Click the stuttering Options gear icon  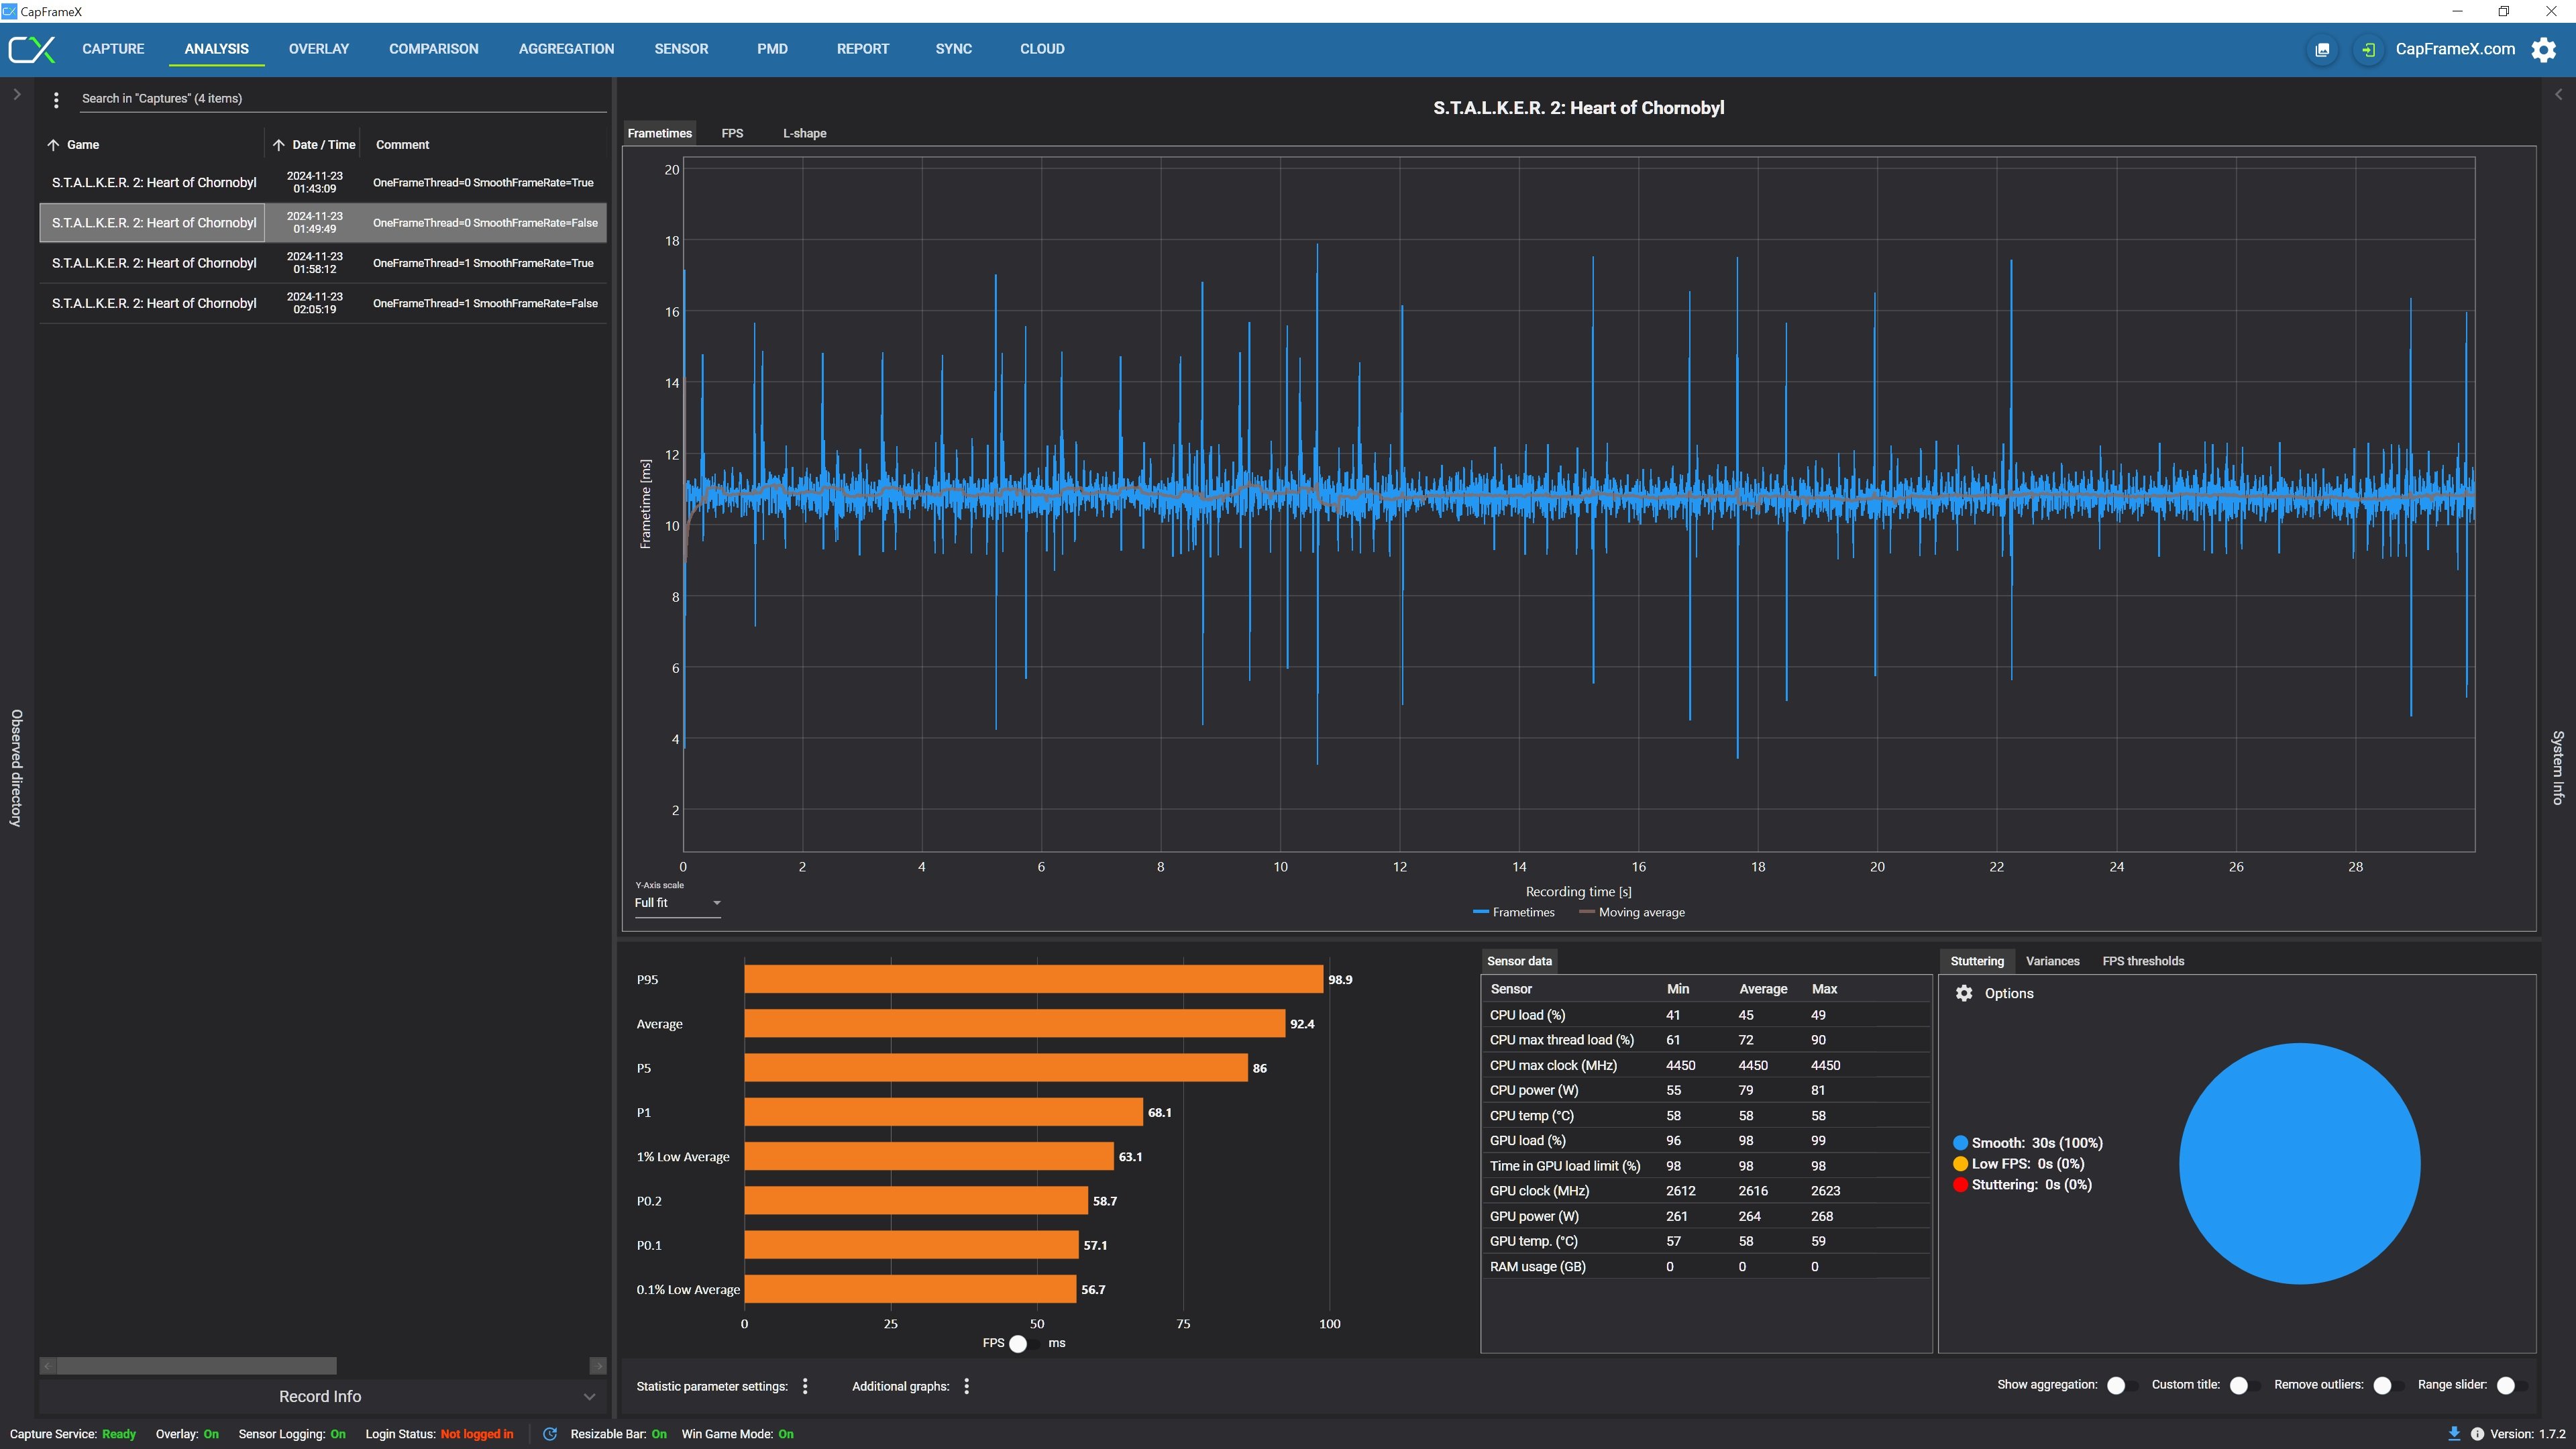tap(1964, 993)
